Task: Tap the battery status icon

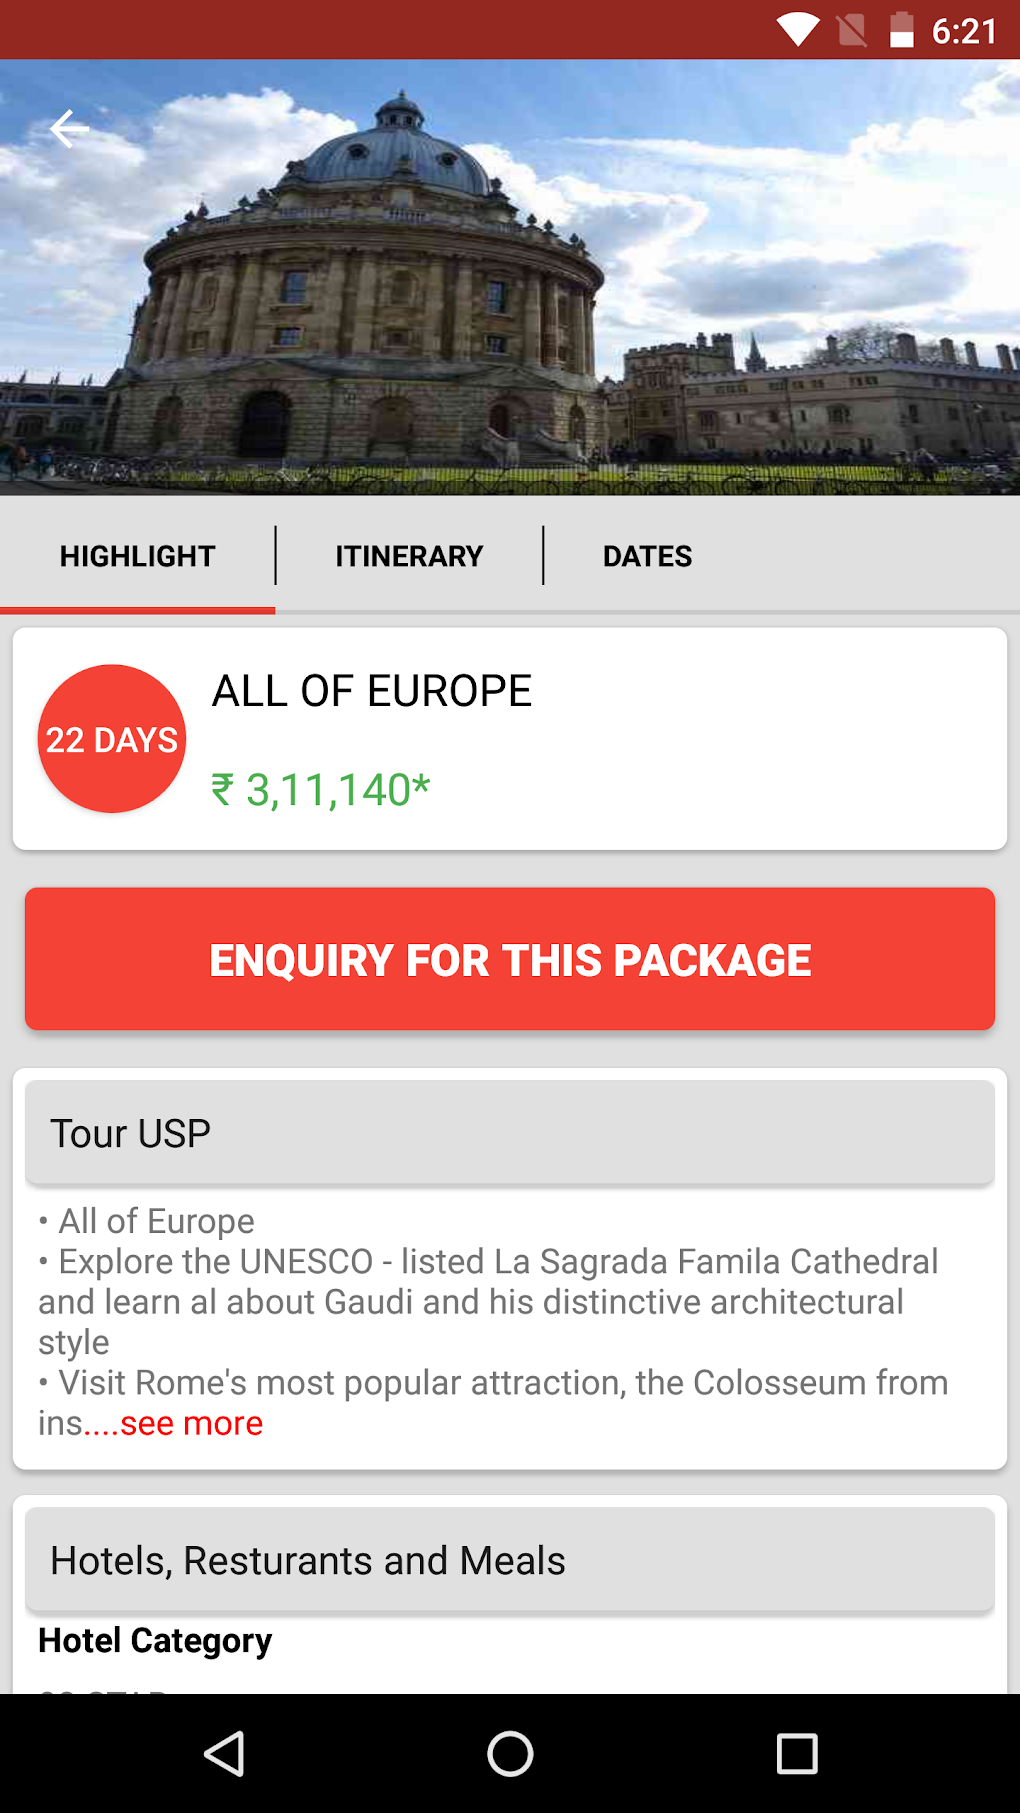Action: click(x=901, y=30)
